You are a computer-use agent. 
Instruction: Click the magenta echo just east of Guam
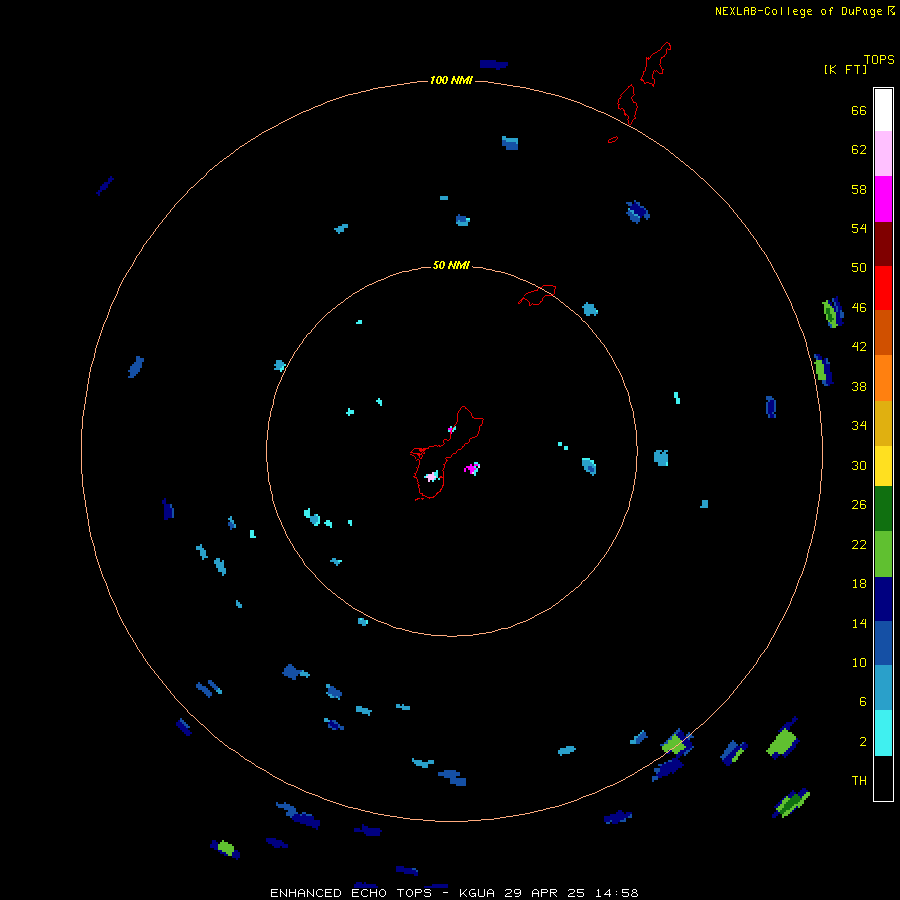472,468
